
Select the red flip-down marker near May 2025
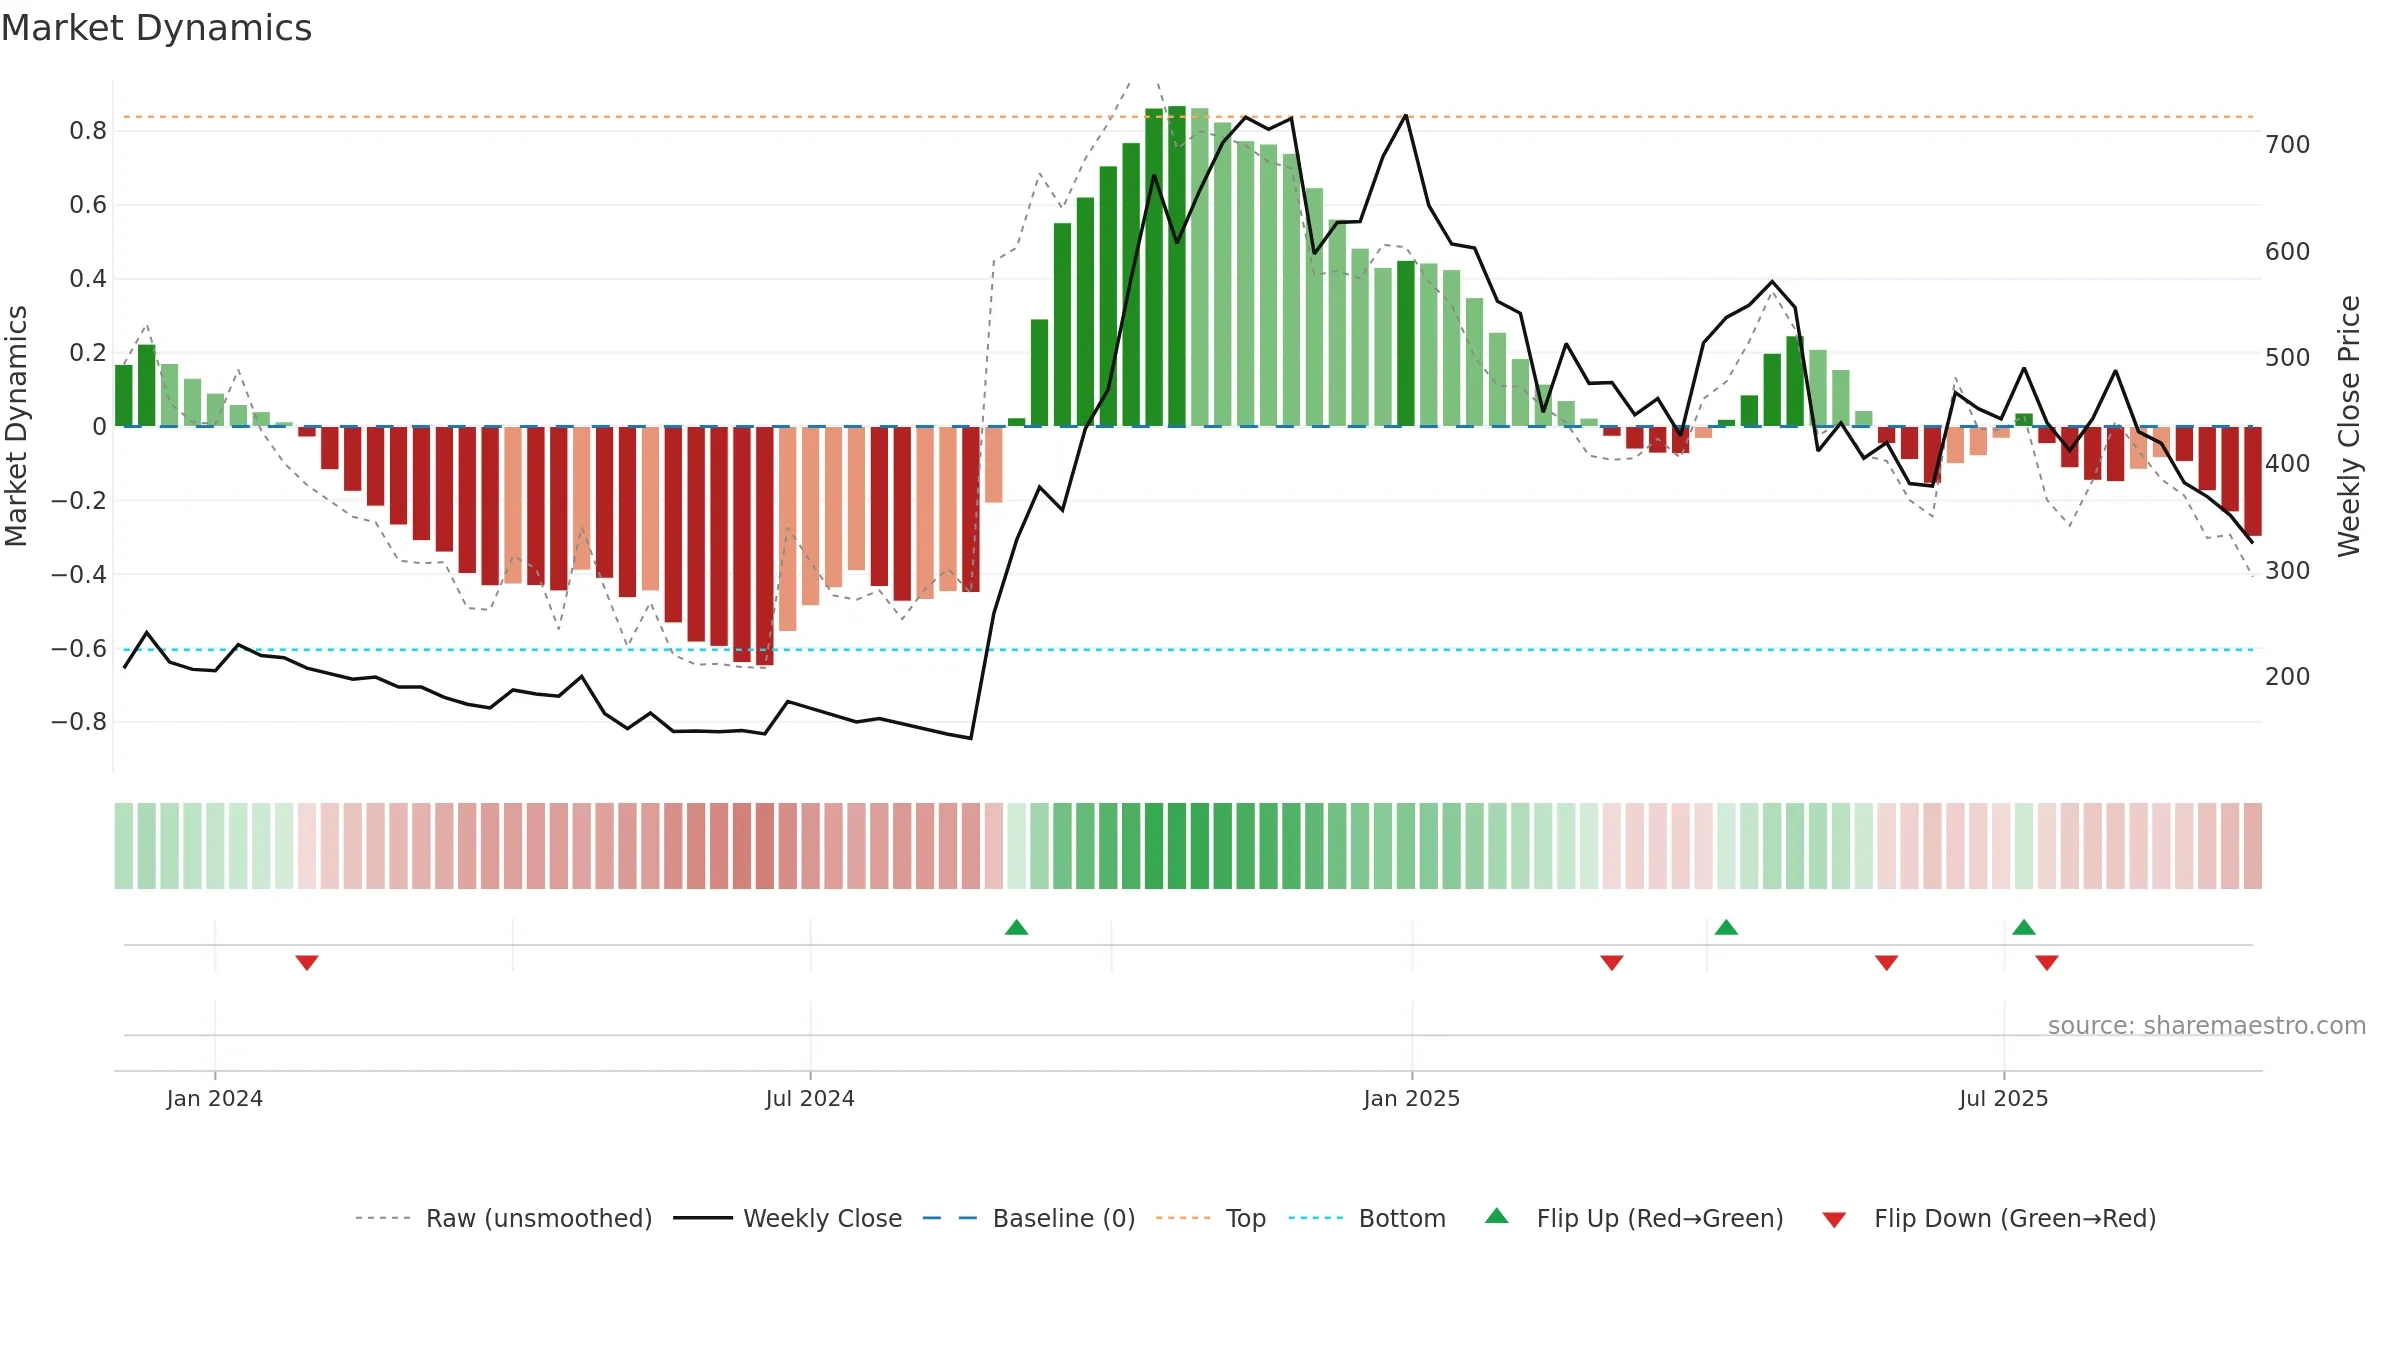[x=1887, y=962]
